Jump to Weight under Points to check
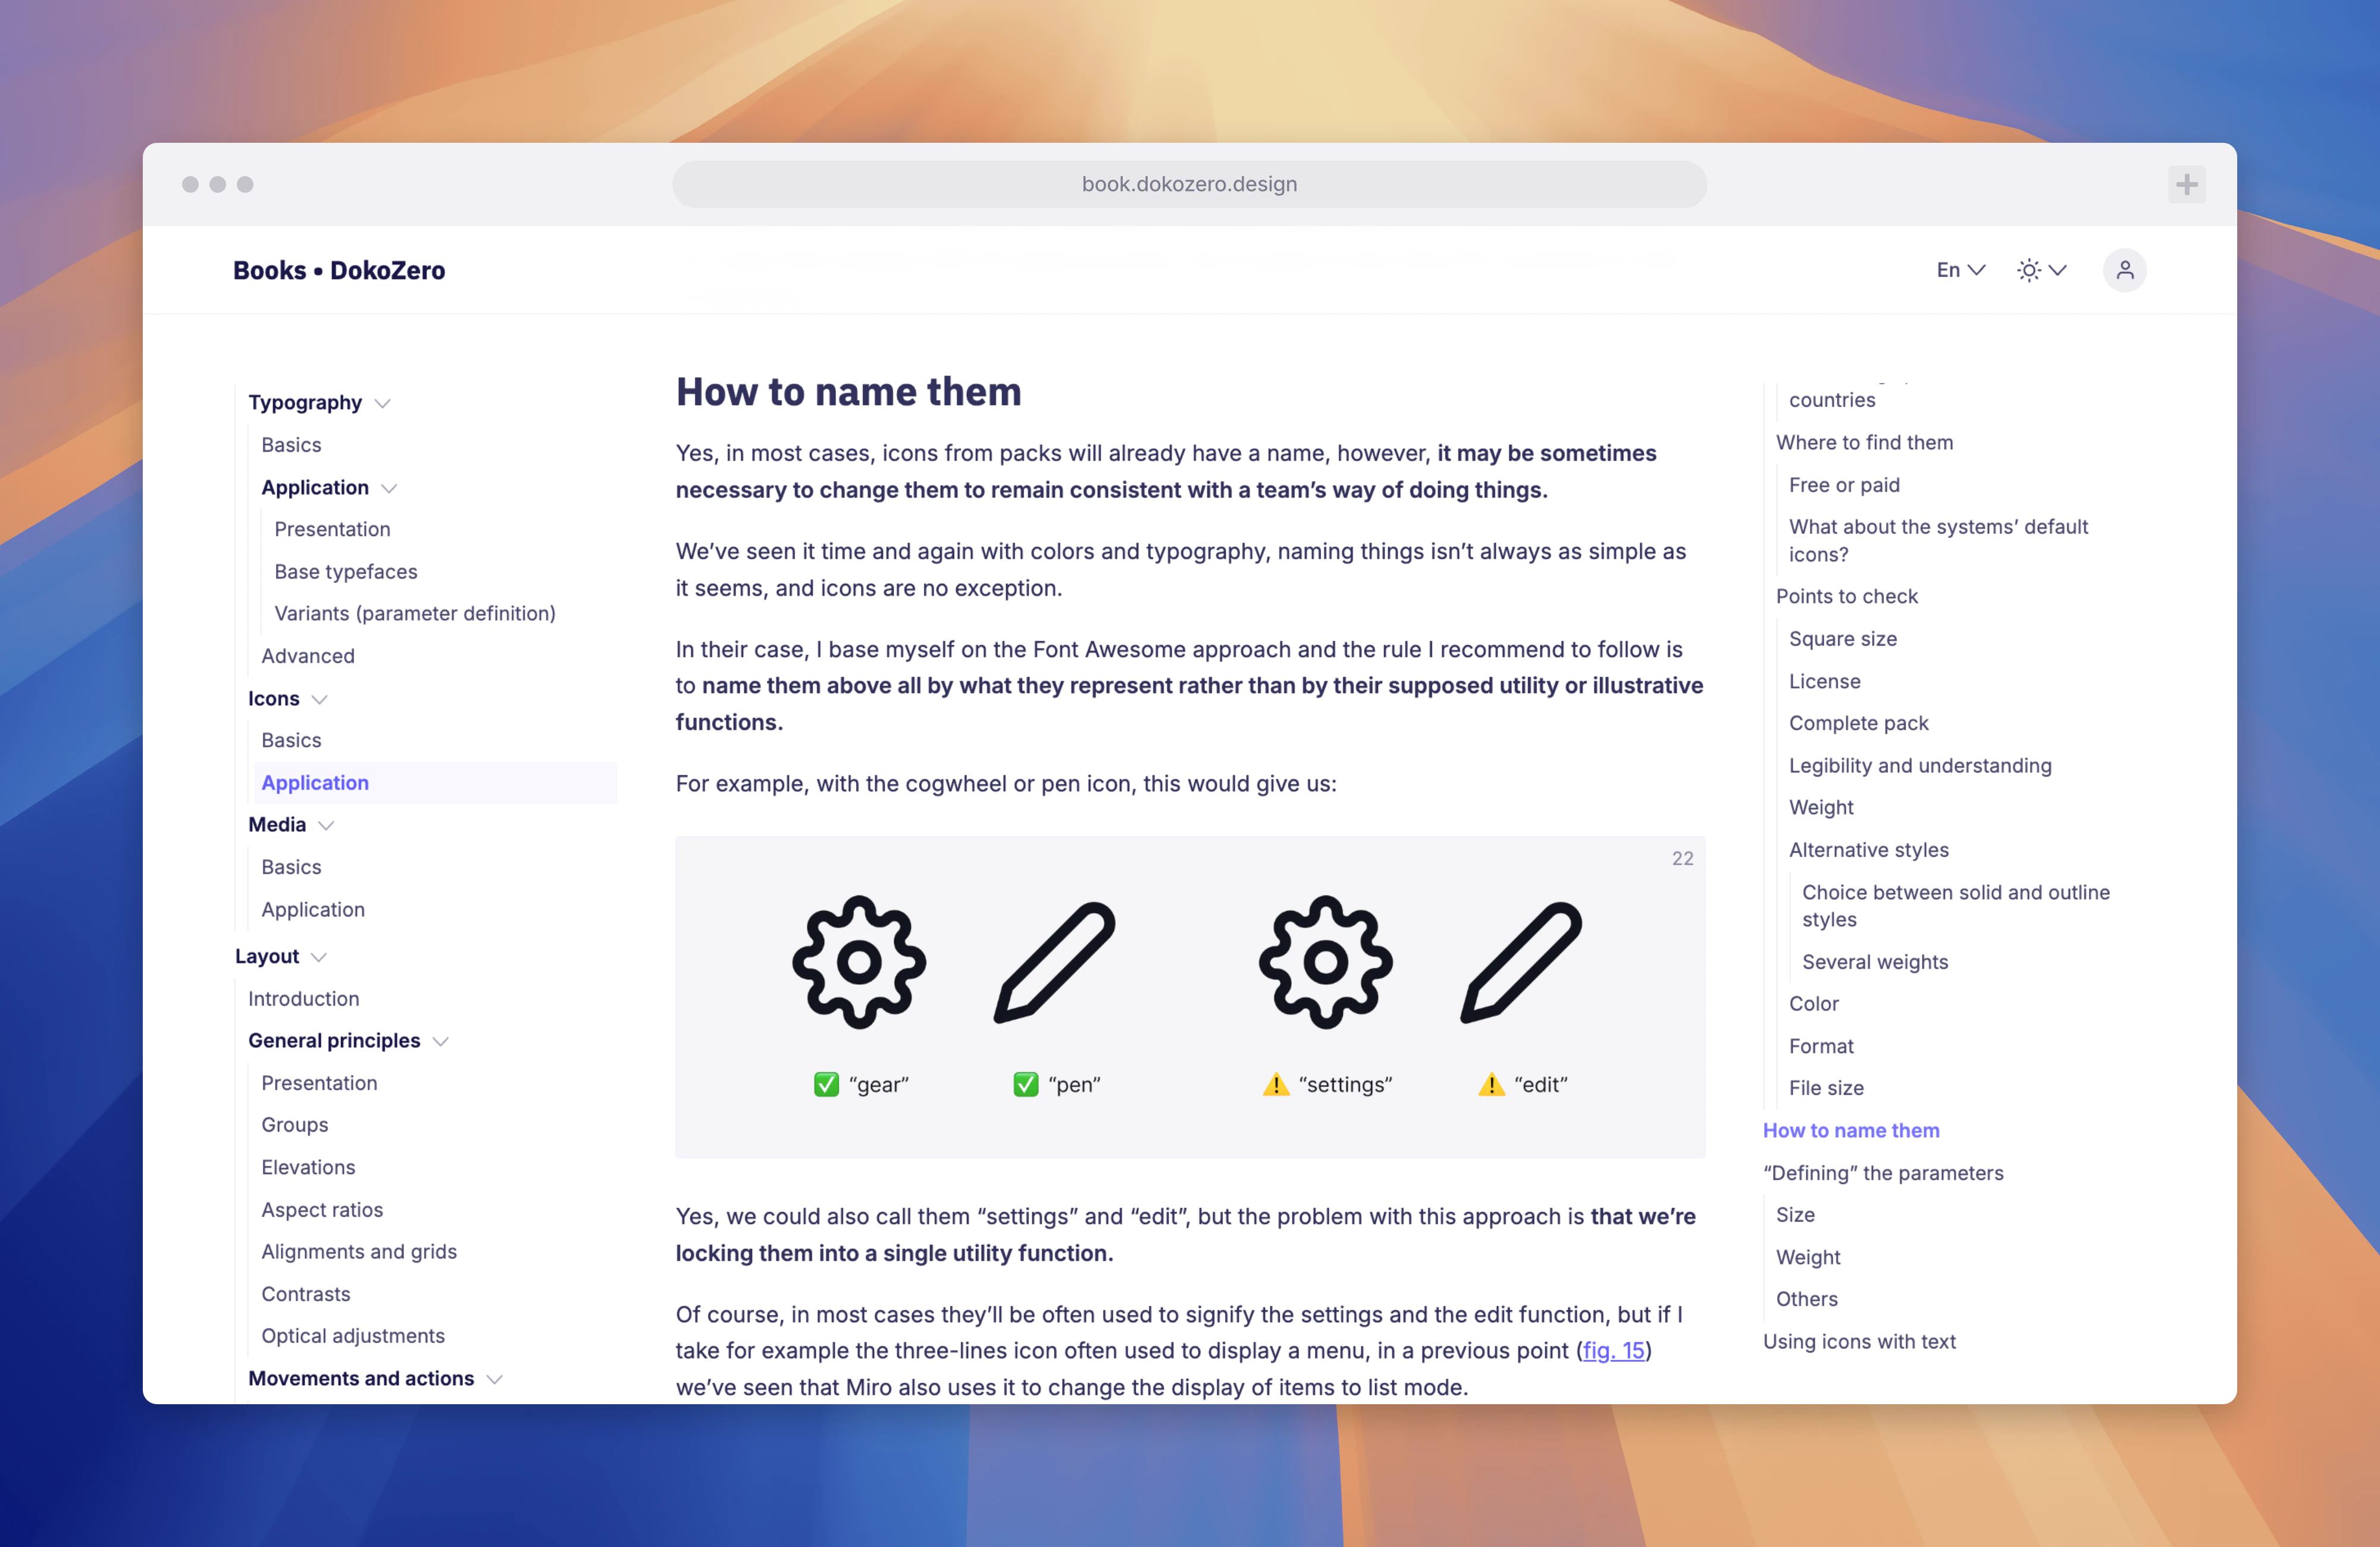Viewport: 2380px width, 1547px height. 1820,808
